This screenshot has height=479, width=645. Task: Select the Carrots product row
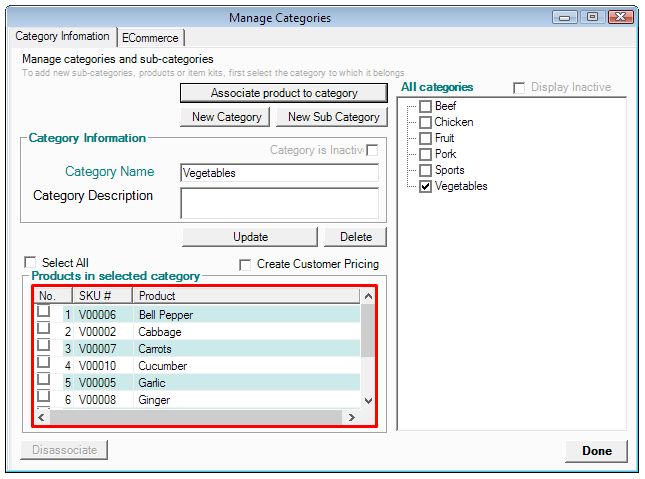point(155,349)
